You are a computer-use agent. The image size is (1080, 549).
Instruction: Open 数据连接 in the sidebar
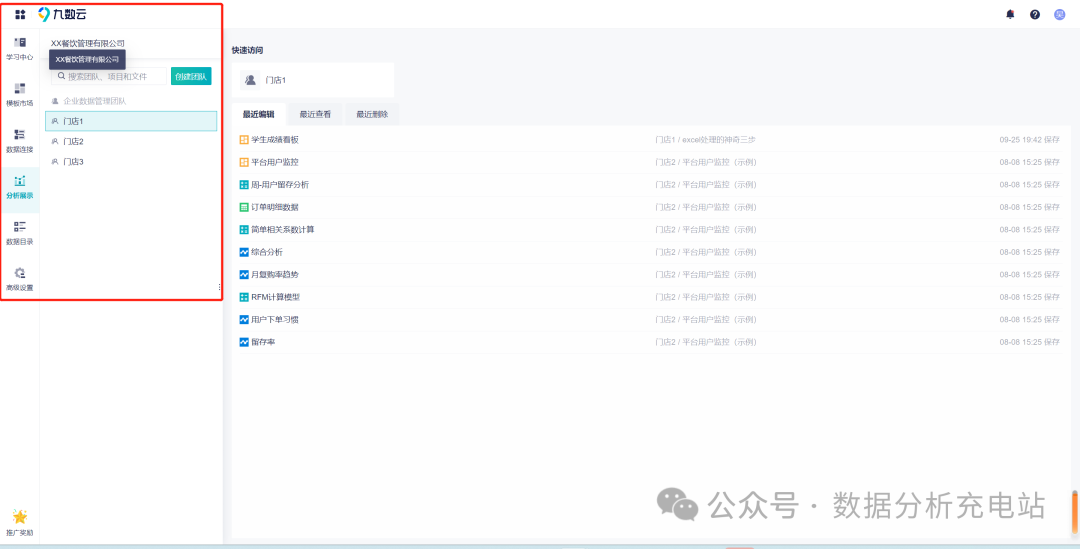coord(20,141)
